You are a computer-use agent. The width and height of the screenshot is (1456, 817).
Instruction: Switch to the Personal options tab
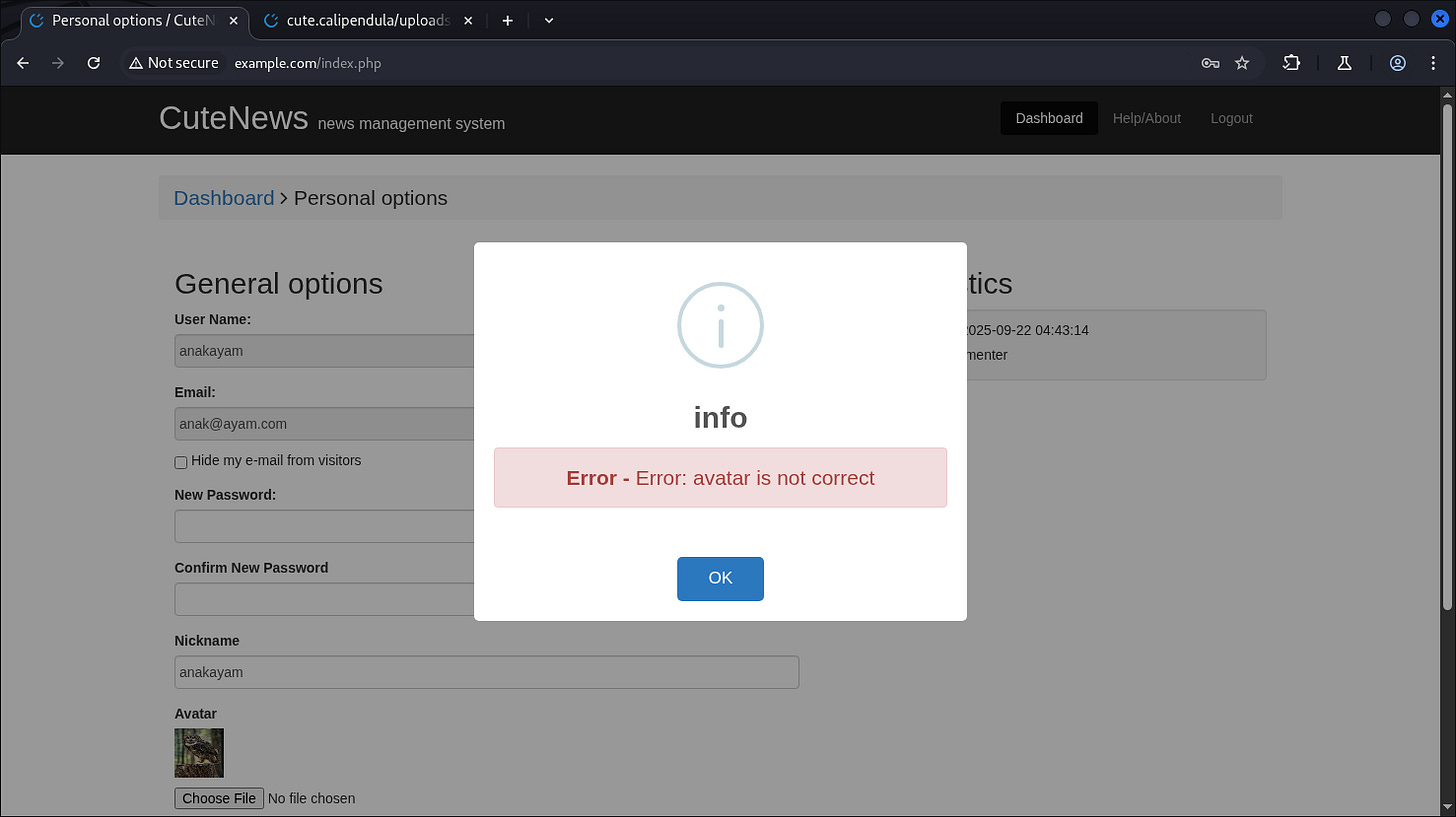[132, 20]
